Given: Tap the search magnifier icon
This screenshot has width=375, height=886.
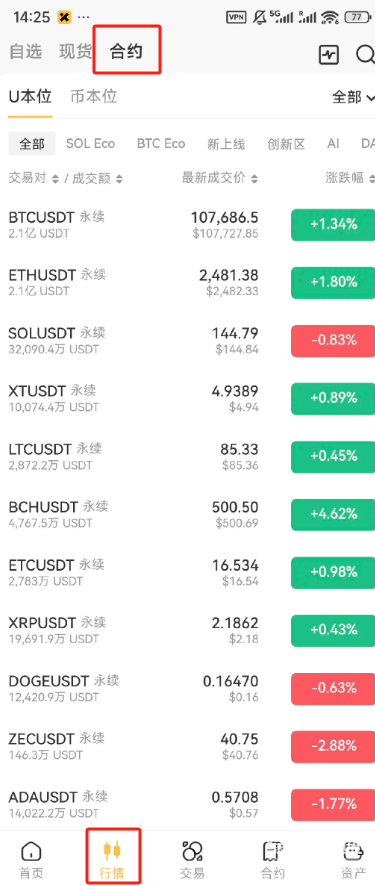Looking at the screenshot, I should [x=365, y=55].
